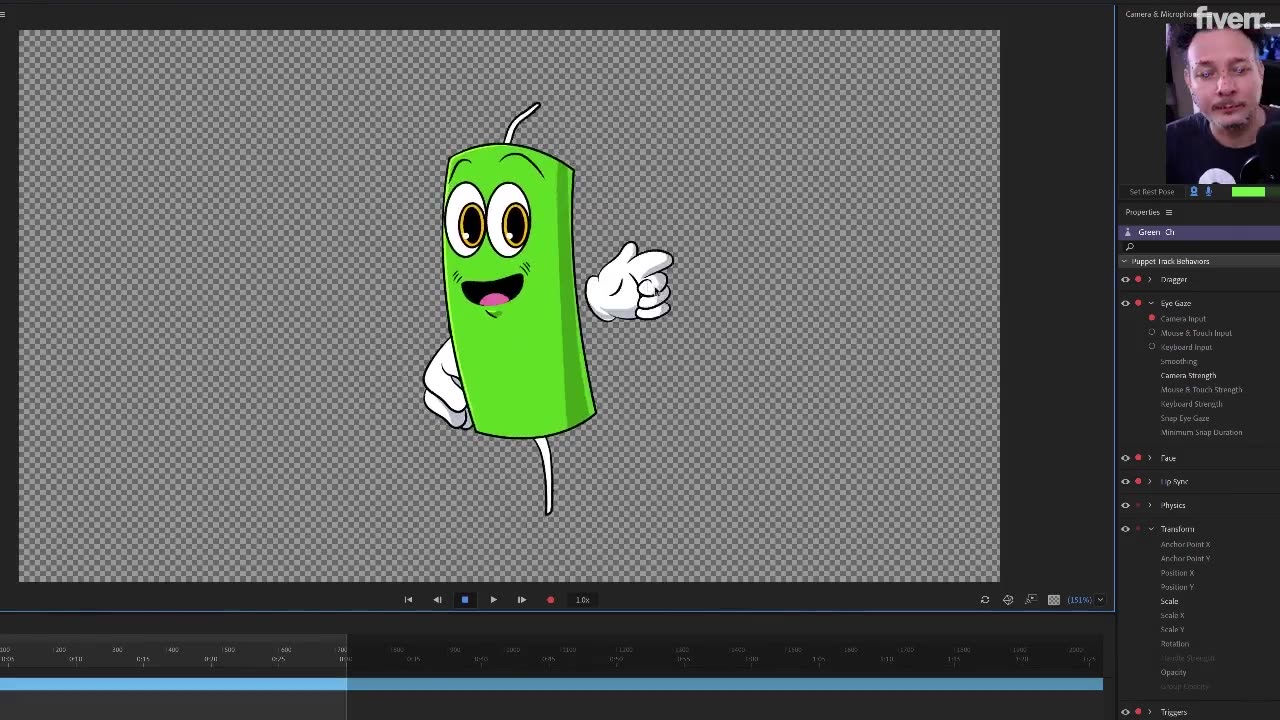Select the Scale X parameter
This screenshot has height=720, width=1280.
[x=1172, y=615]
